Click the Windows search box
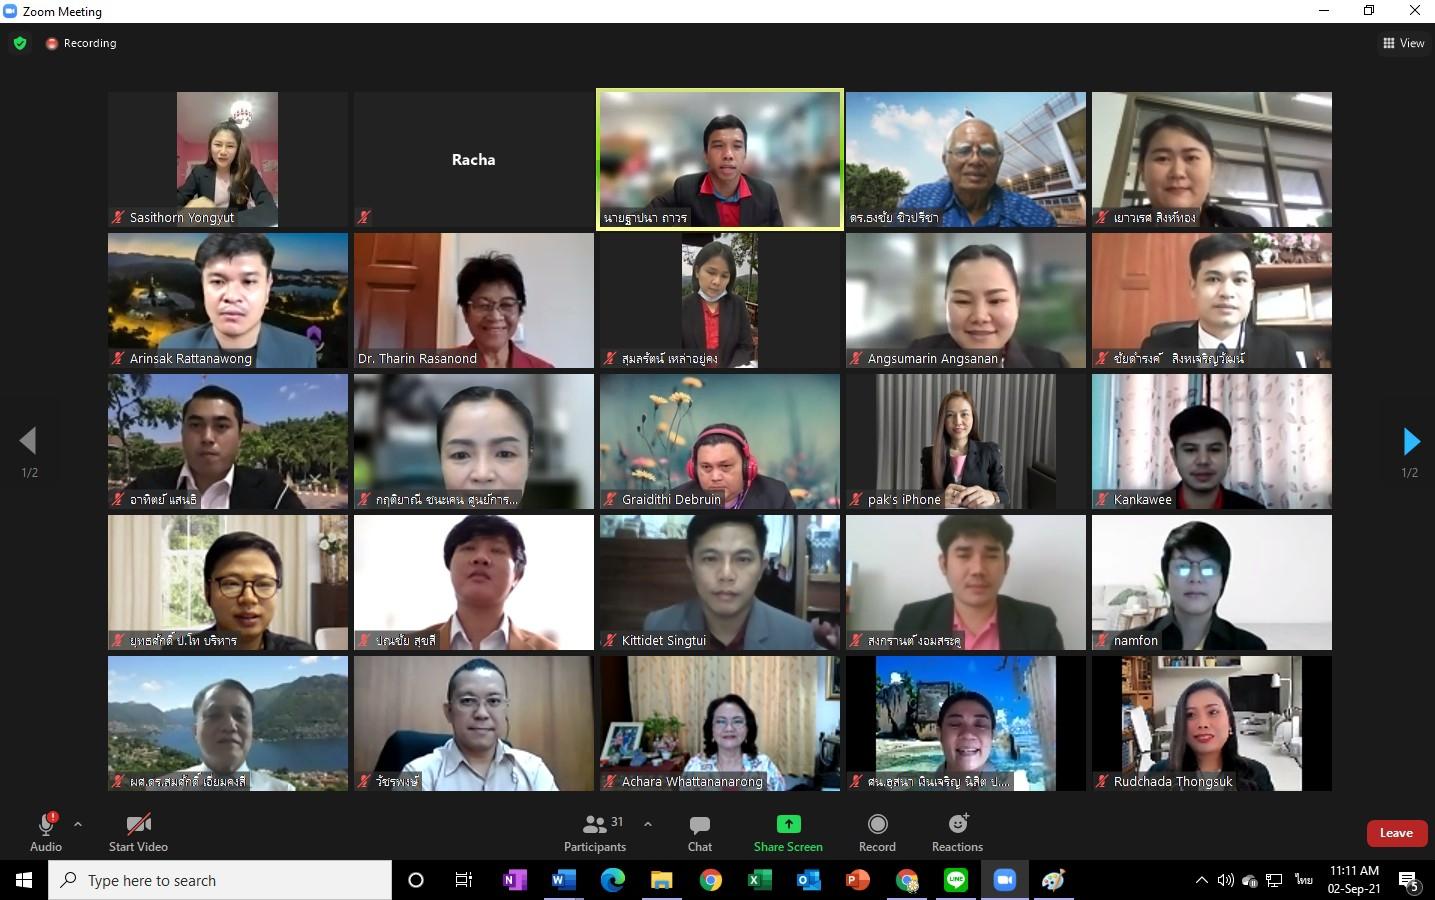This screenshot has height=900, width=1435. click(x=220, y=880)
